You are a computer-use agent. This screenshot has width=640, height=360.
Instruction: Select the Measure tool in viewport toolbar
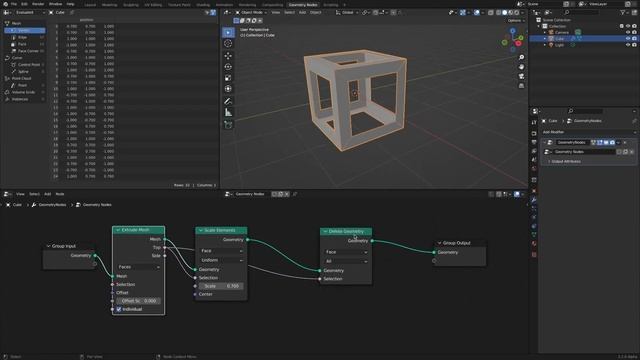228,112
